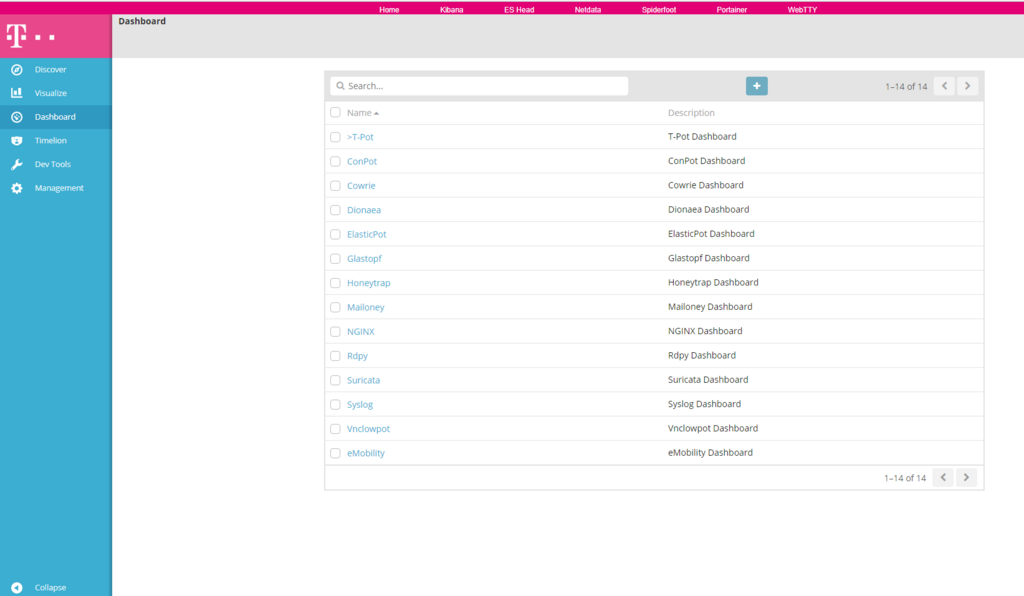
Task: Open Kibana in the top bar
Action: click(451, 10)
